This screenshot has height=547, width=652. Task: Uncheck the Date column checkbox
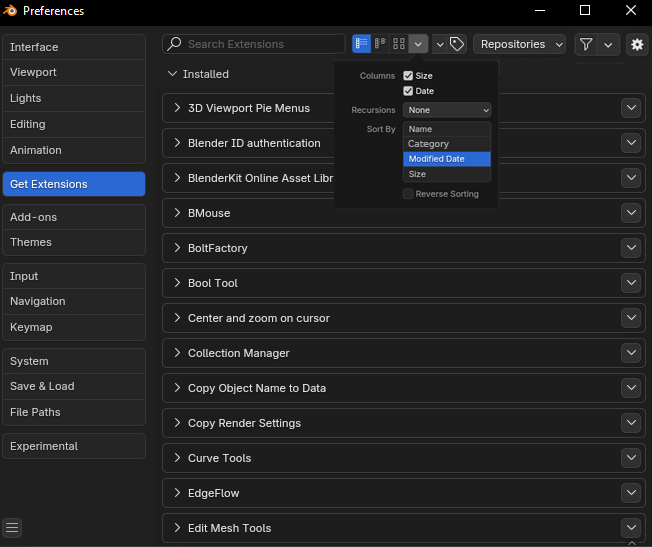(408, 91)
